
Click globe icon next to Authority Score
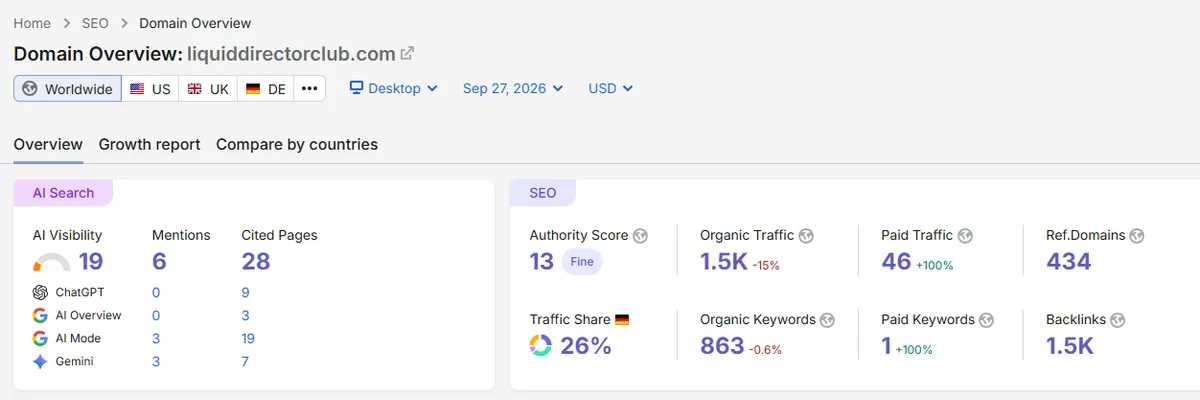tap(641, 236)
